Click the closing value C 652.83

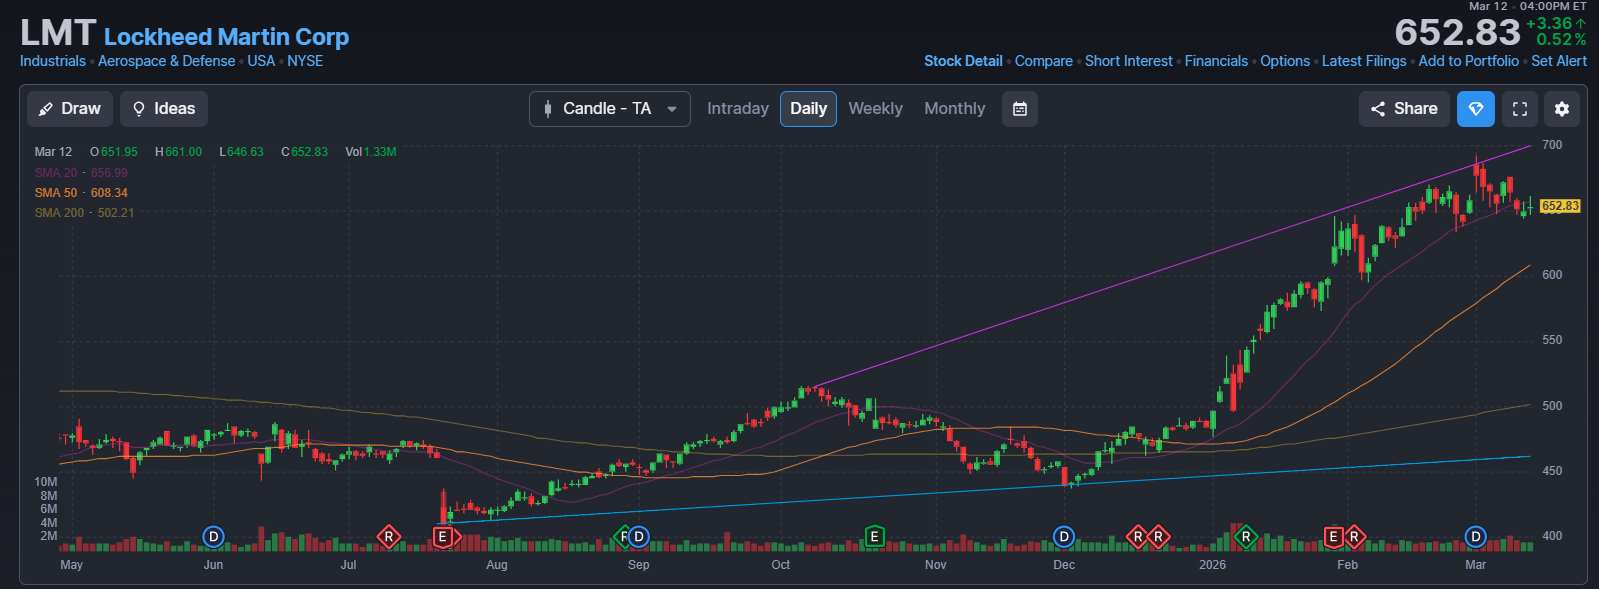304,152
